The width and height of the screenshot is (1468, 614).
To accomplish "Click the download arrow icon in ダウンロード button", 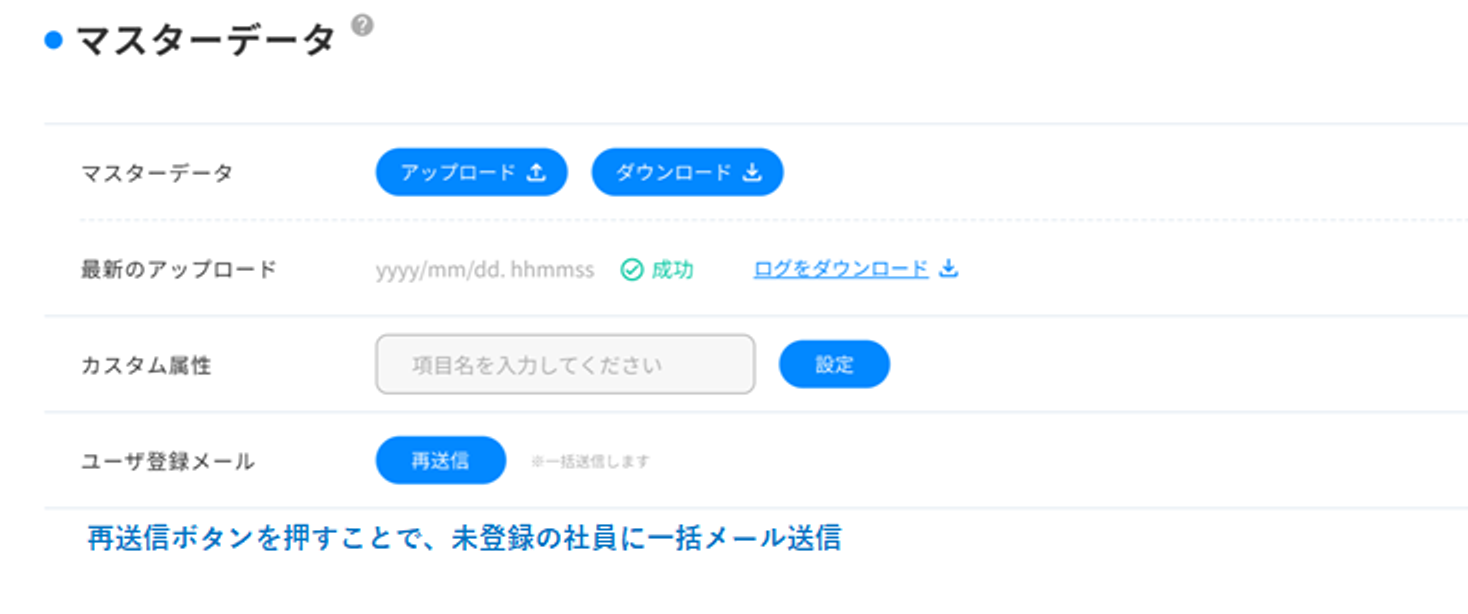I will pos(752,173).
